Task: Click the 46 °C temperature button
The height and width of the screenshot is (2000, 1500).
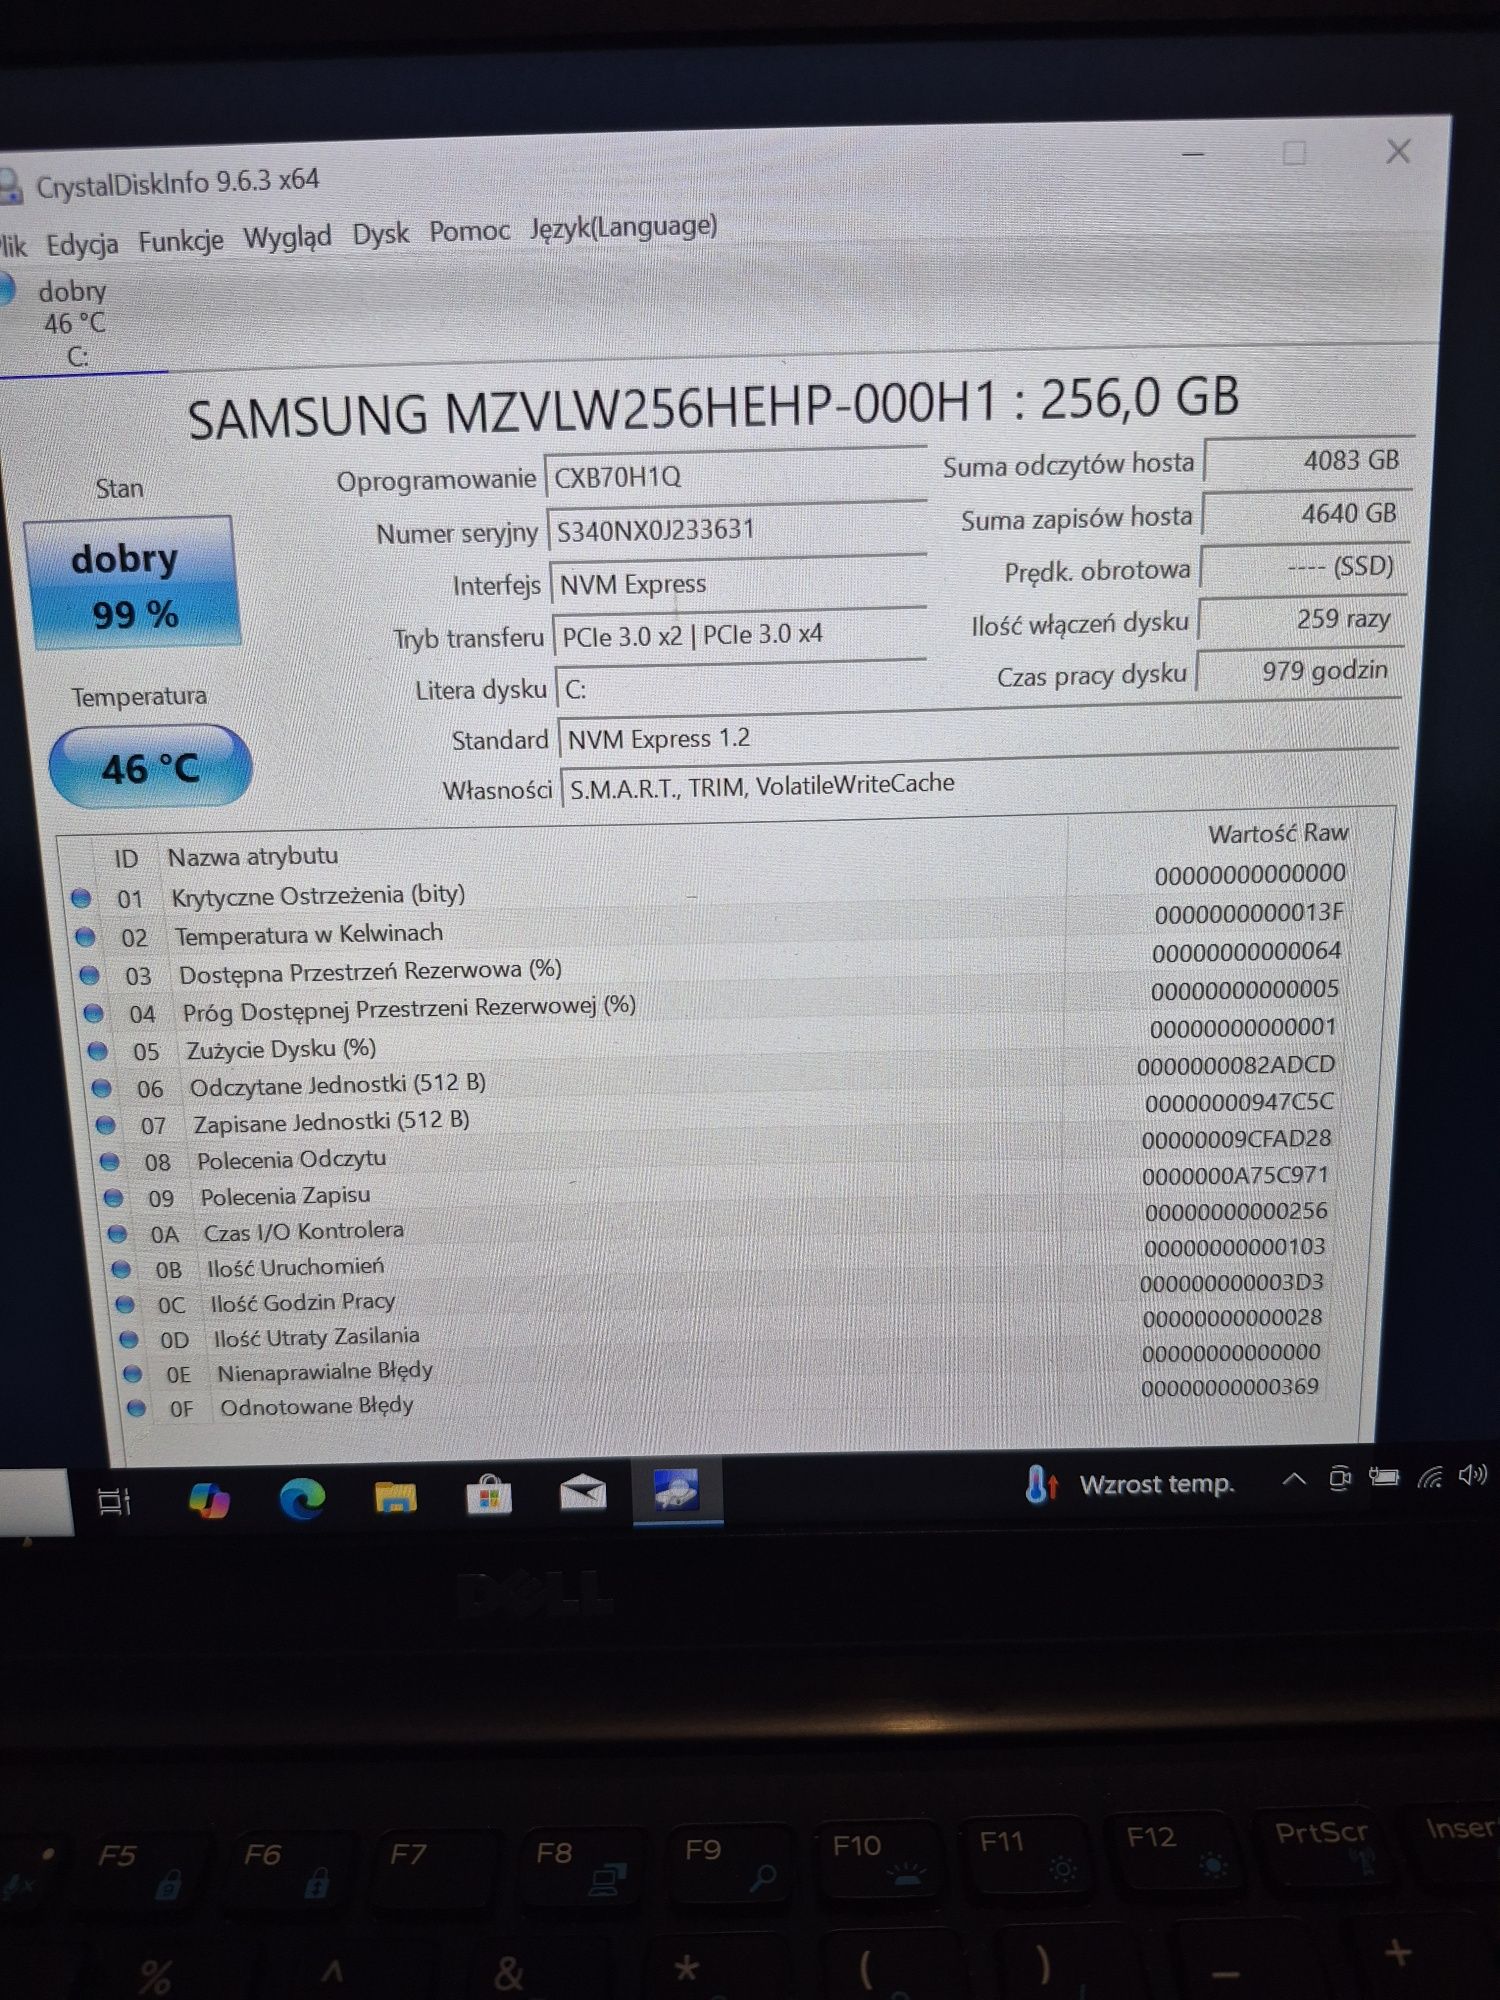Action: click(x=150, y=767)
